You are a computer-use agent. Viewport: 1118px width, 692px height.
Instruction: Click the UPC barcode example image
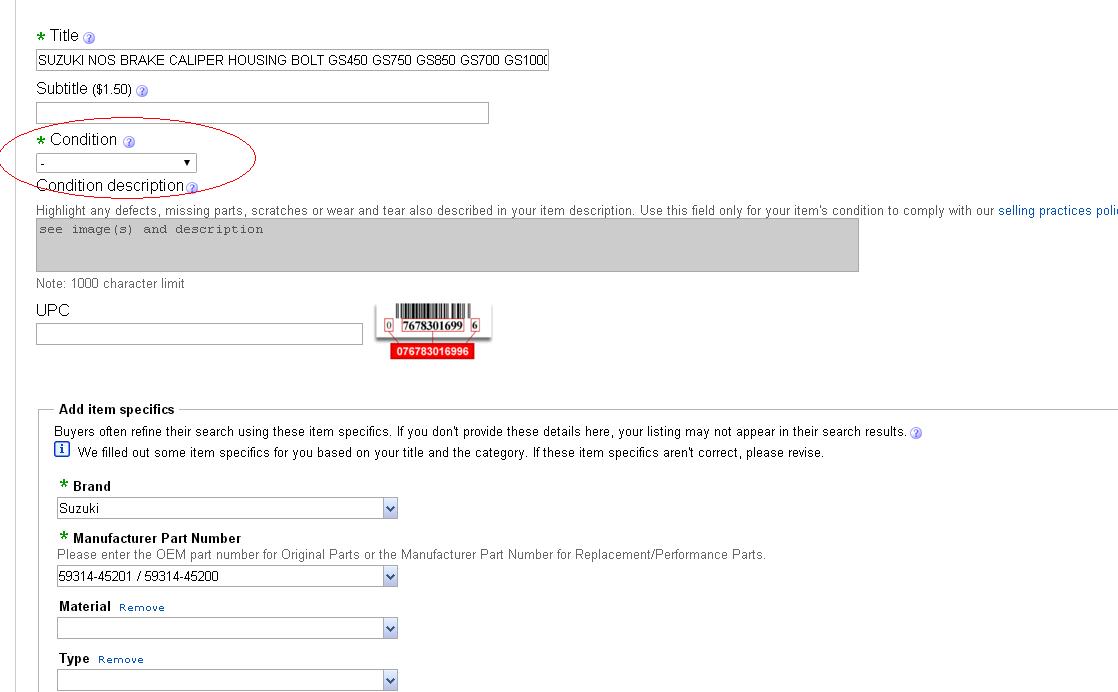[433, 331]
